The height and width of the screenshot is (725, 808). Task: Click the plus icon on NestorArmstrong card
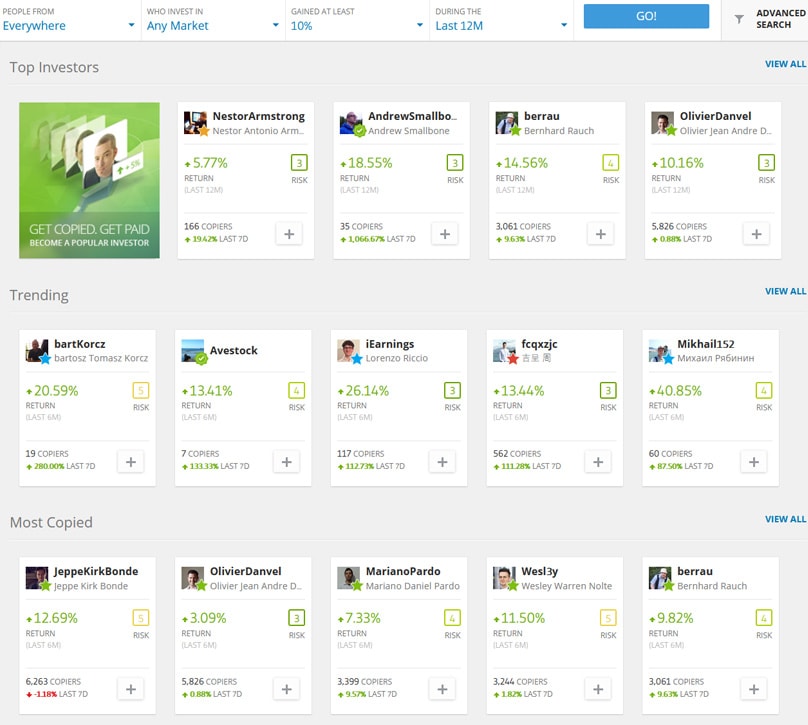pyautogui.click(x=289, y=234)
